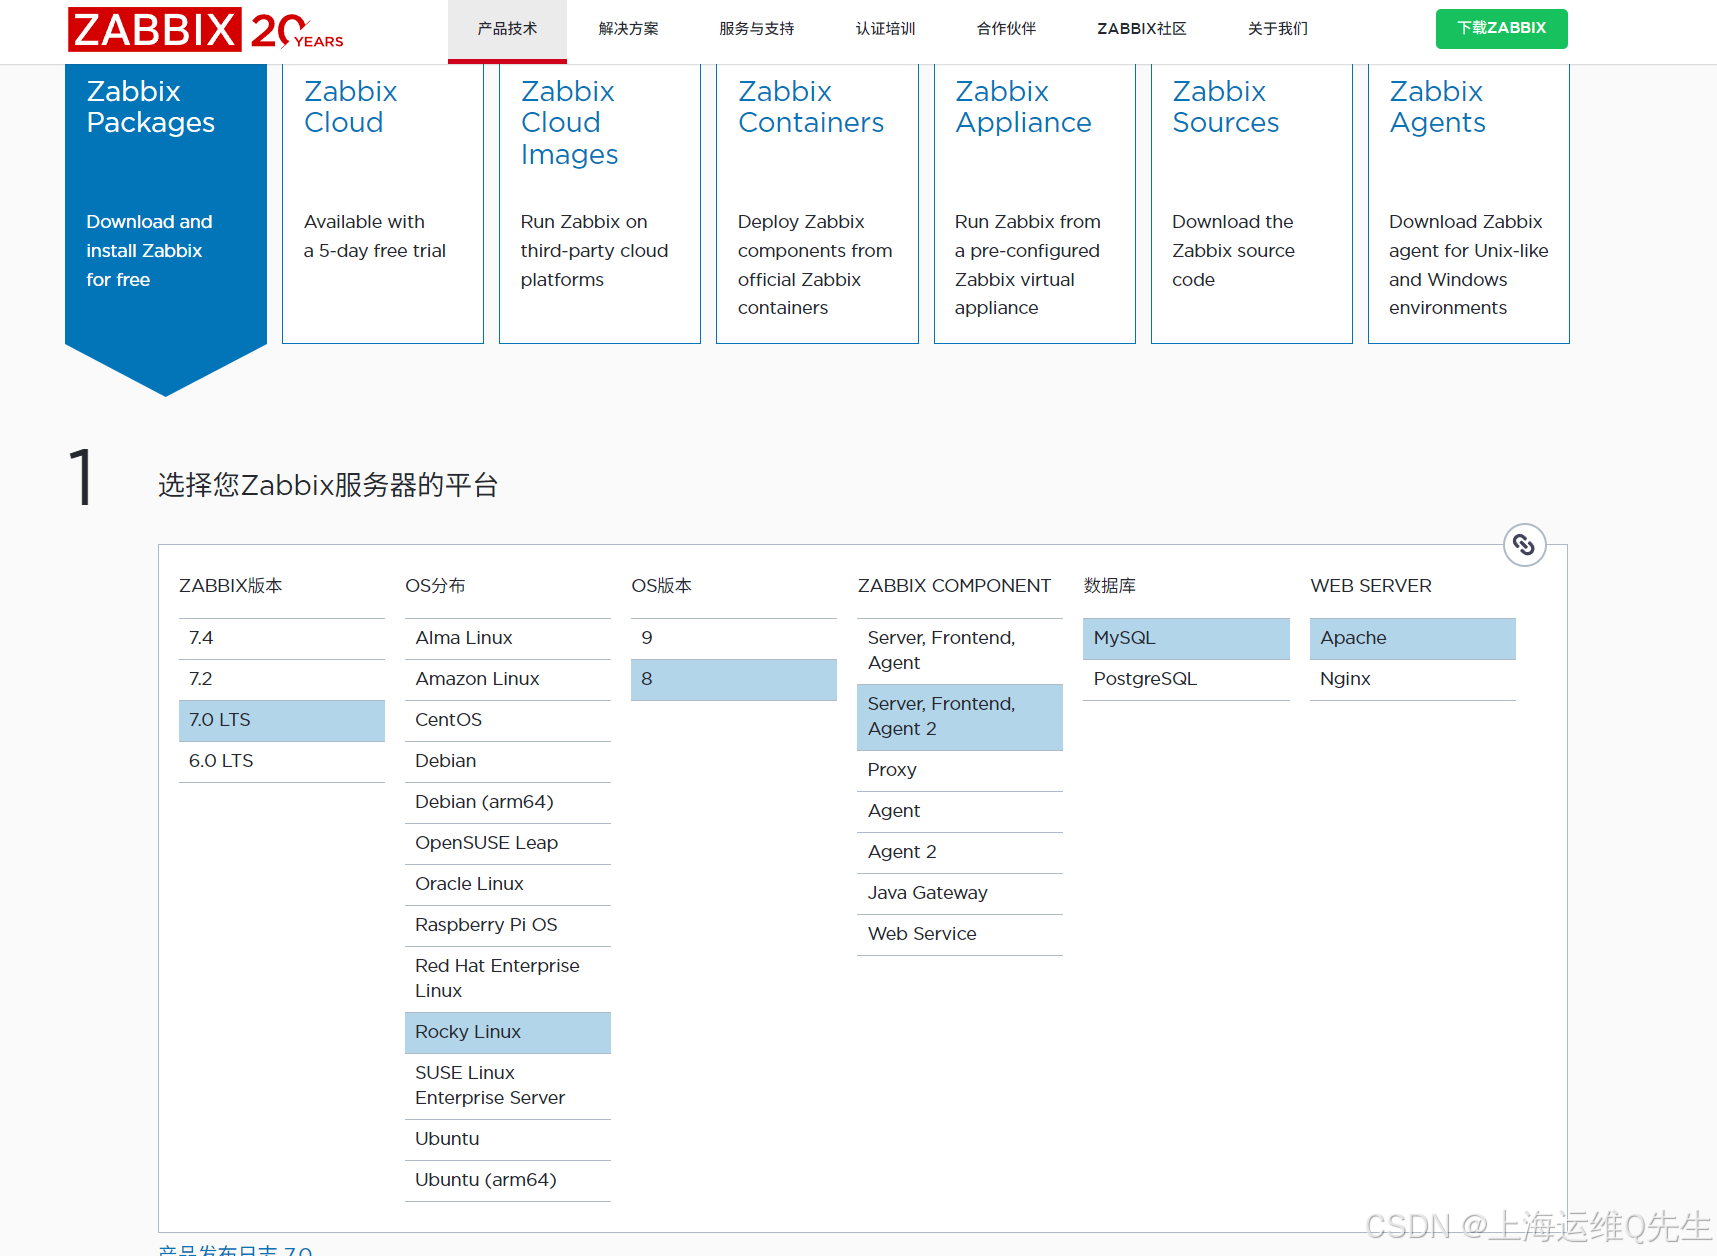
Task: Choose MySQL database
Action: tap(1186, 638)
